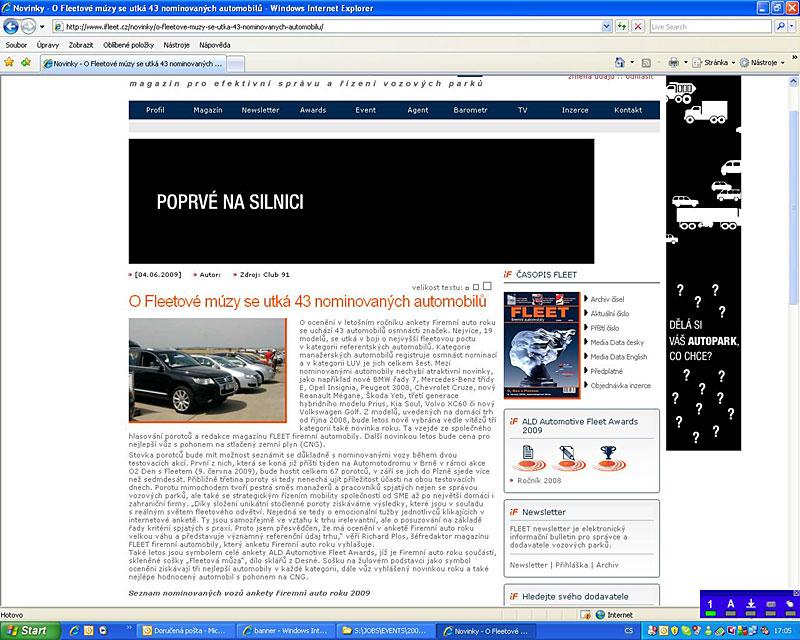Image resolution: width=800 pixels, height=640 pixels.
Task: Click the Print icon in command bar
Action: pos(673,62)
